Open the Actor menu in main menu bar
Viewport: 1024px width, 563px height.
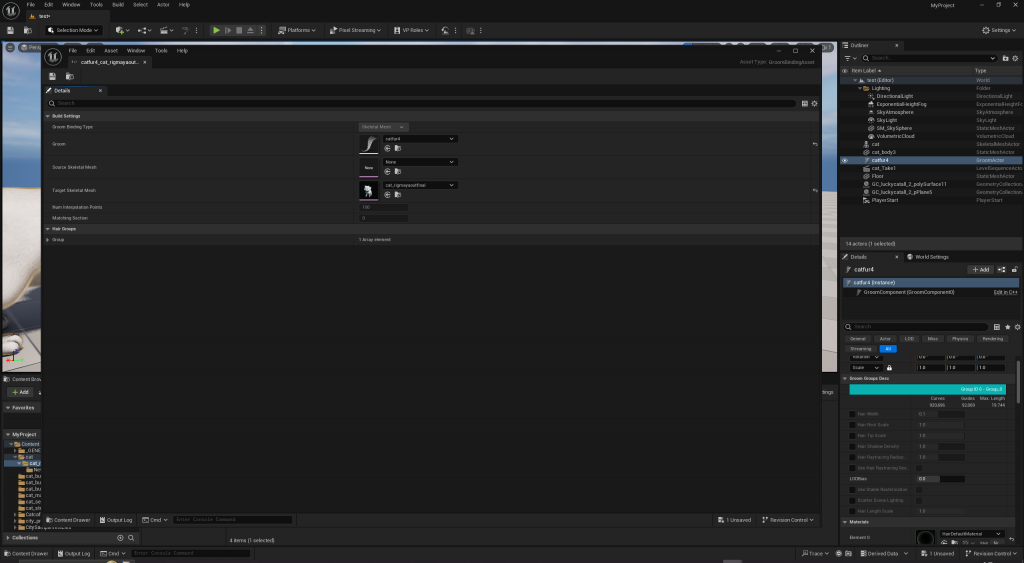pos(163,5)
